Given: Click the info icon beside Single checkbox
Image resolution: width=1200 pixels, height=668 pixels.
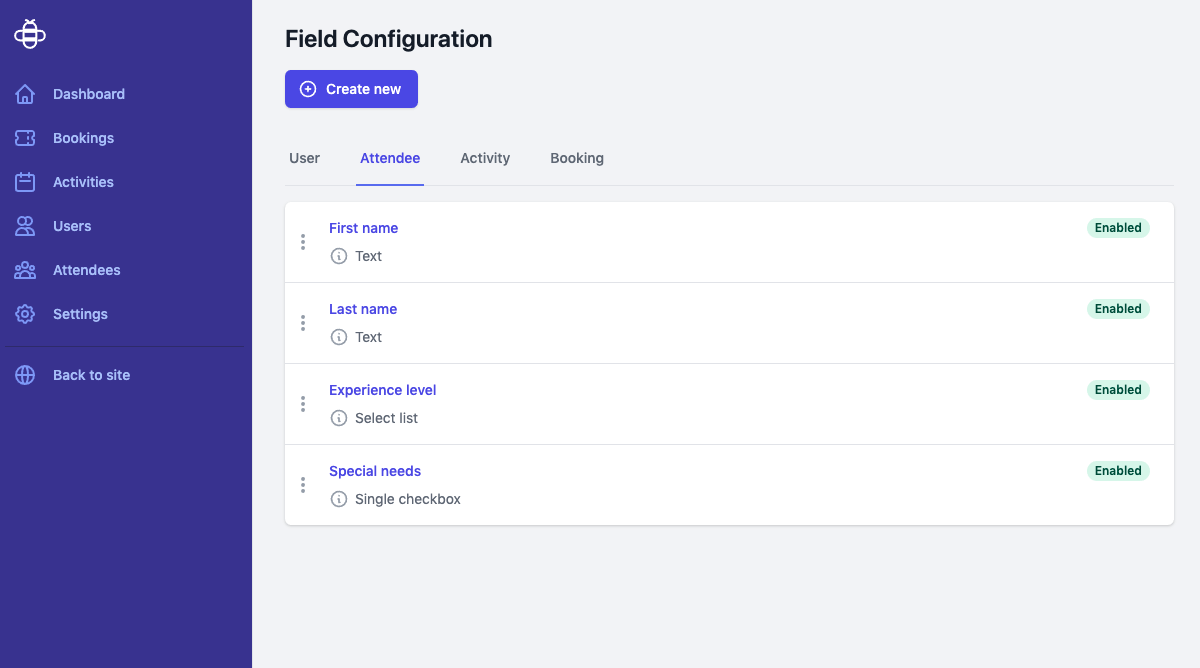Looking at the screenshot, I should point(339,499).
